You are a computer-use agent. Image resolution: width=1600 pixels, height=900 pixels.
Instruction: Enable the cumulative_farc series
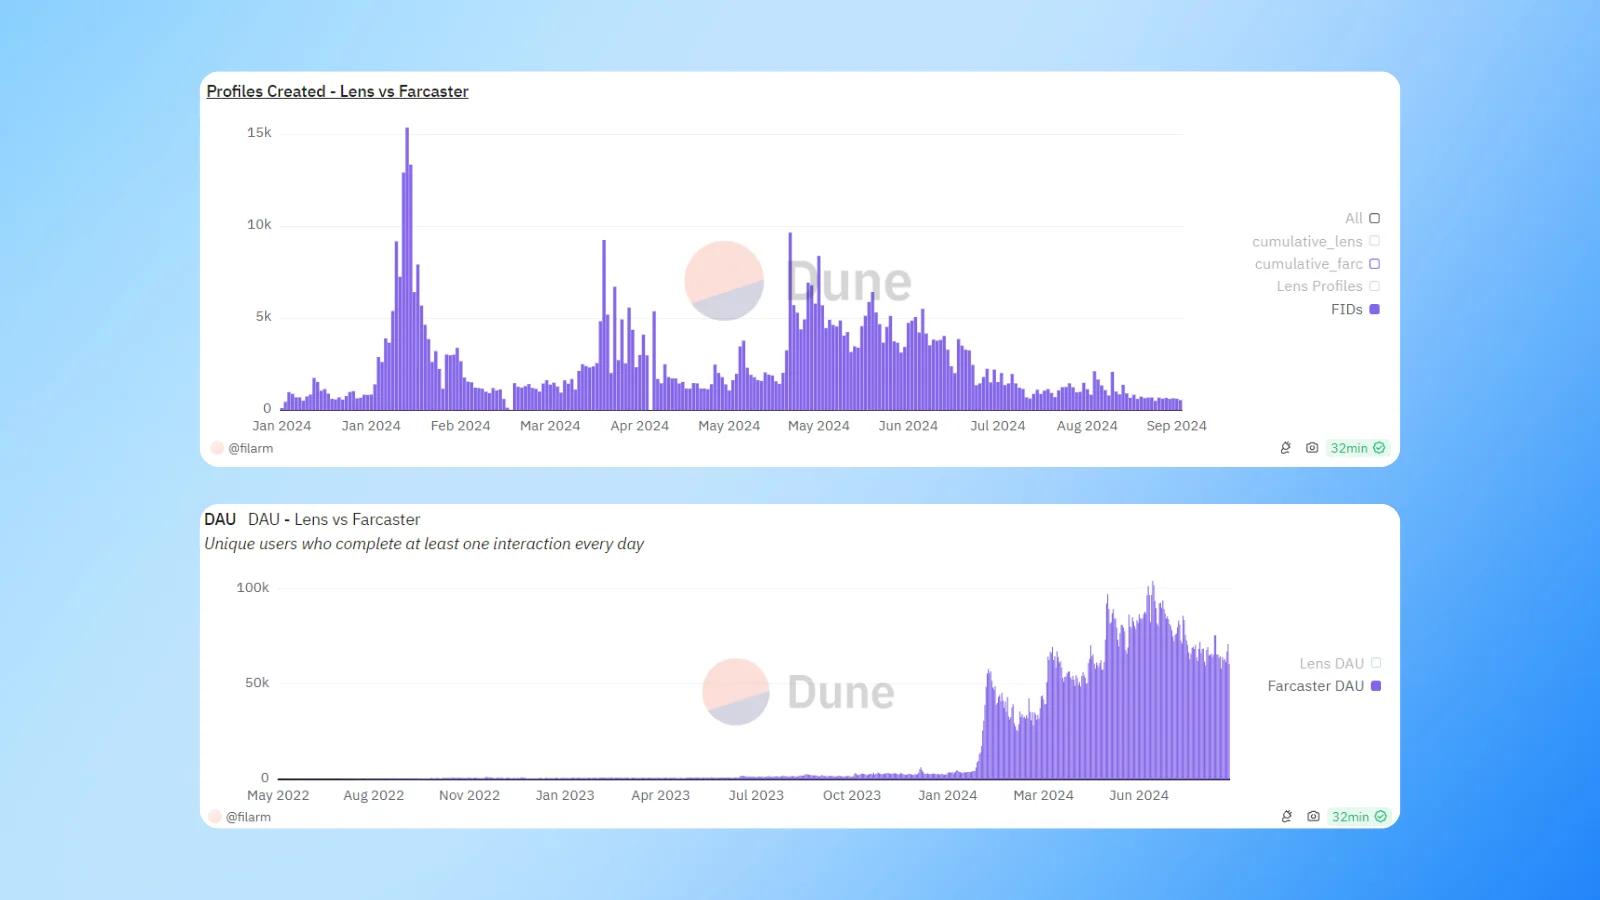(x=1374, y=264)
